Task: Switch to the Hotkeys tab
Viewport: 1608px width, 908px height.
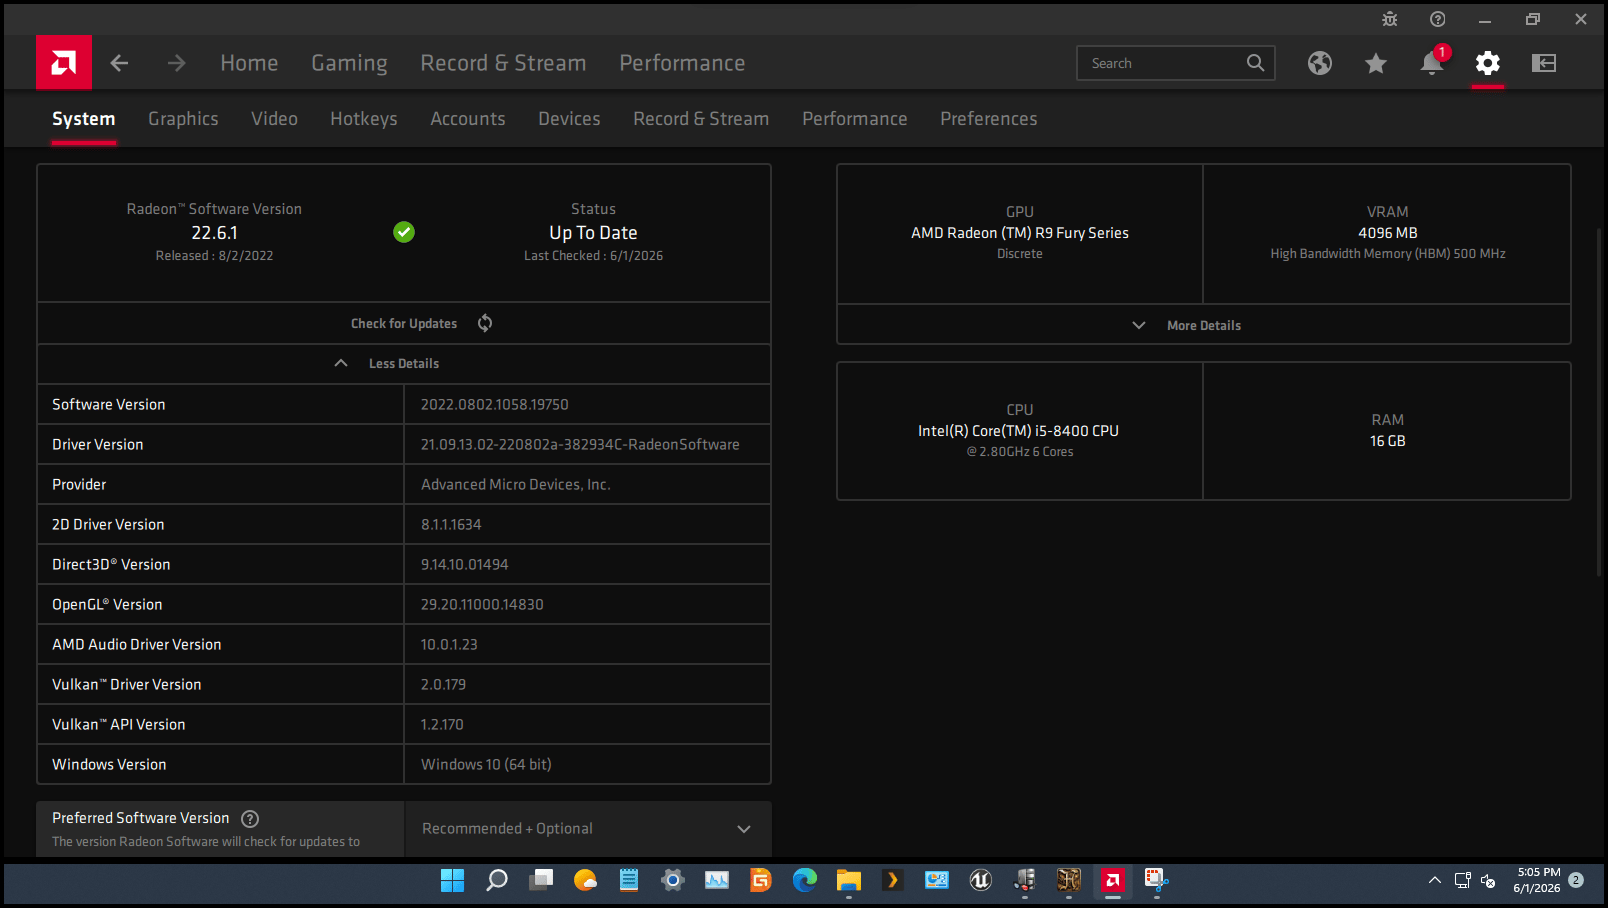Action: tap(364, 119)
